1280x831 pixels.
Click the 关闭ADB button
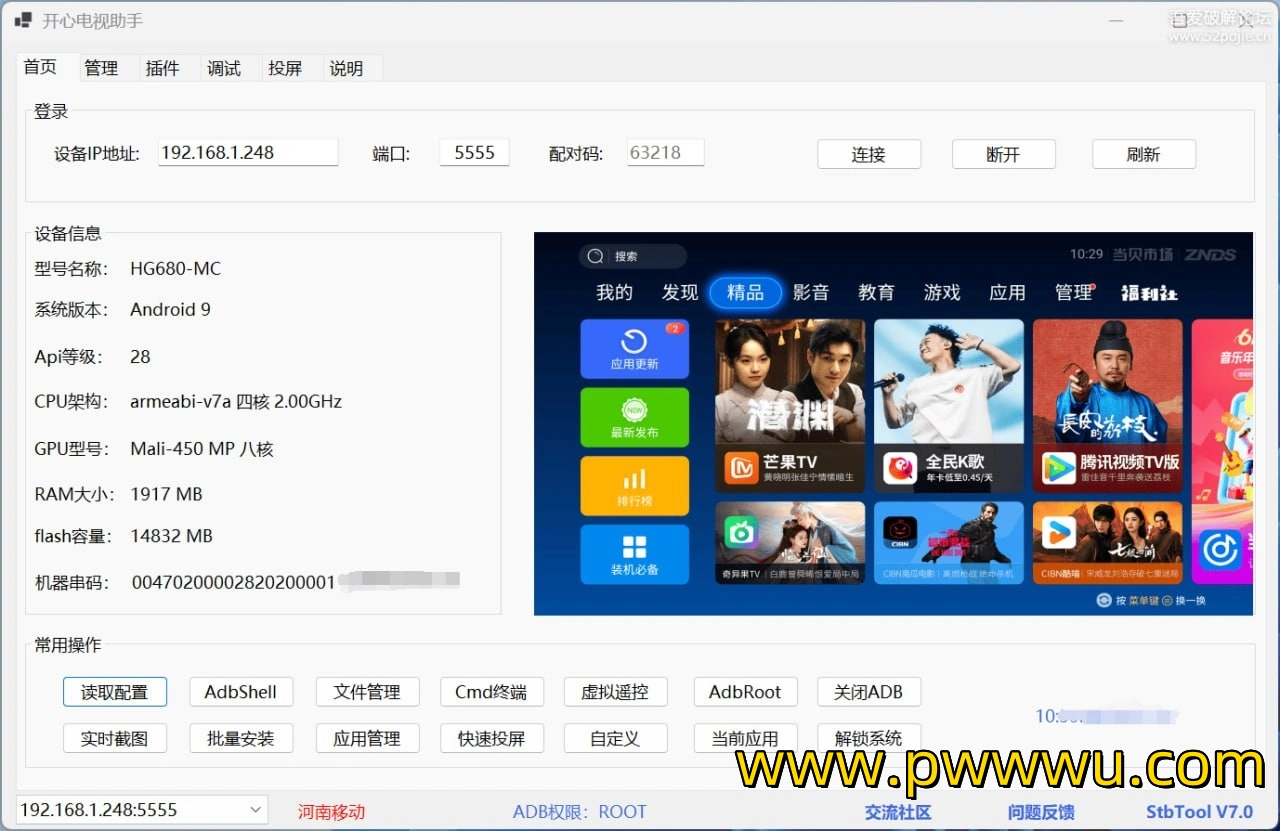pyautogui.click(x=868, y=692)
